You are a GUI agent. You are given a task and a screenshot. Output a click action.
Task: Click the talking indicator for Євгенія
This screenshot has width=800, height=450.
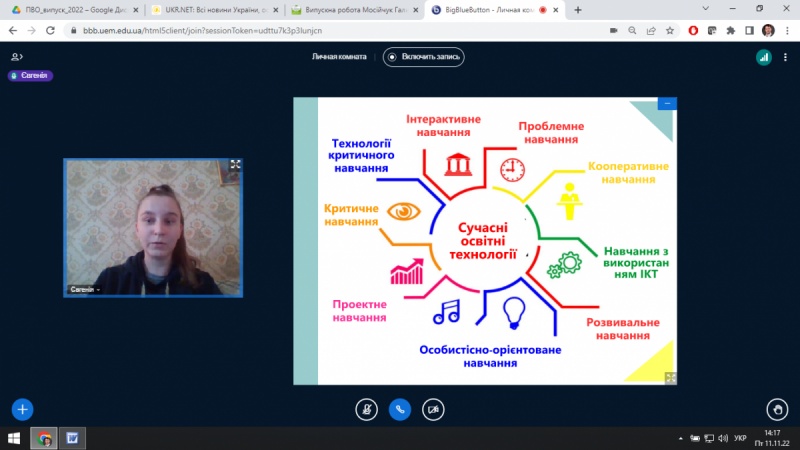click(29, 75)
